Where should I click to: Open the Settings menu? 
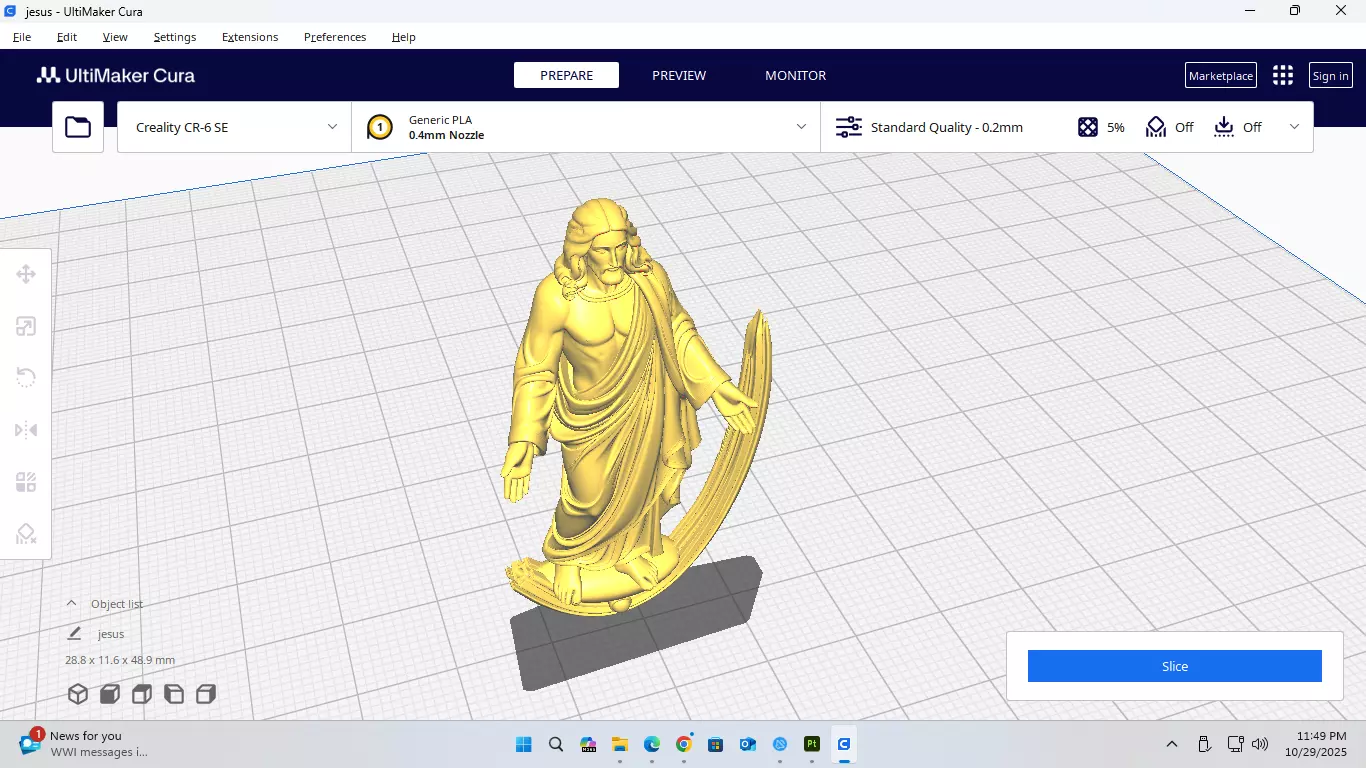[x=175, y=37]
